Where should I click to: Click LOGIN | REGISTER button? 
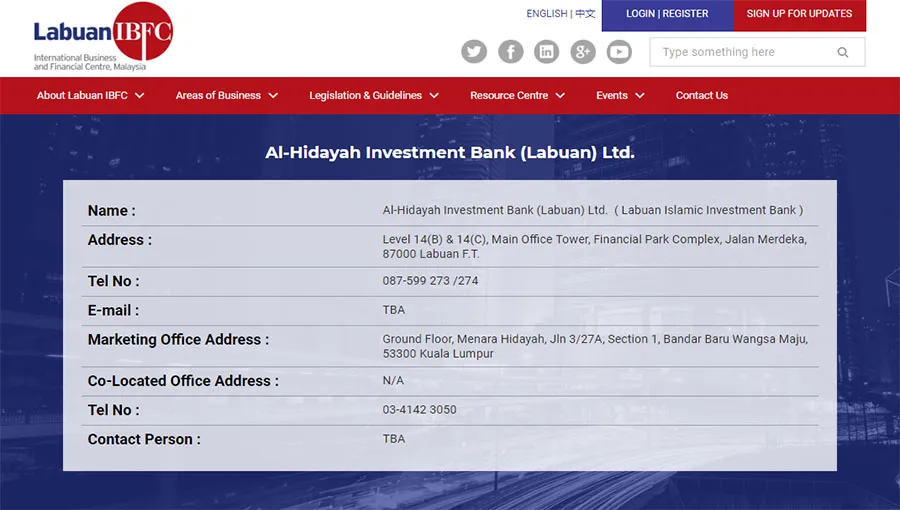point(668,15)
